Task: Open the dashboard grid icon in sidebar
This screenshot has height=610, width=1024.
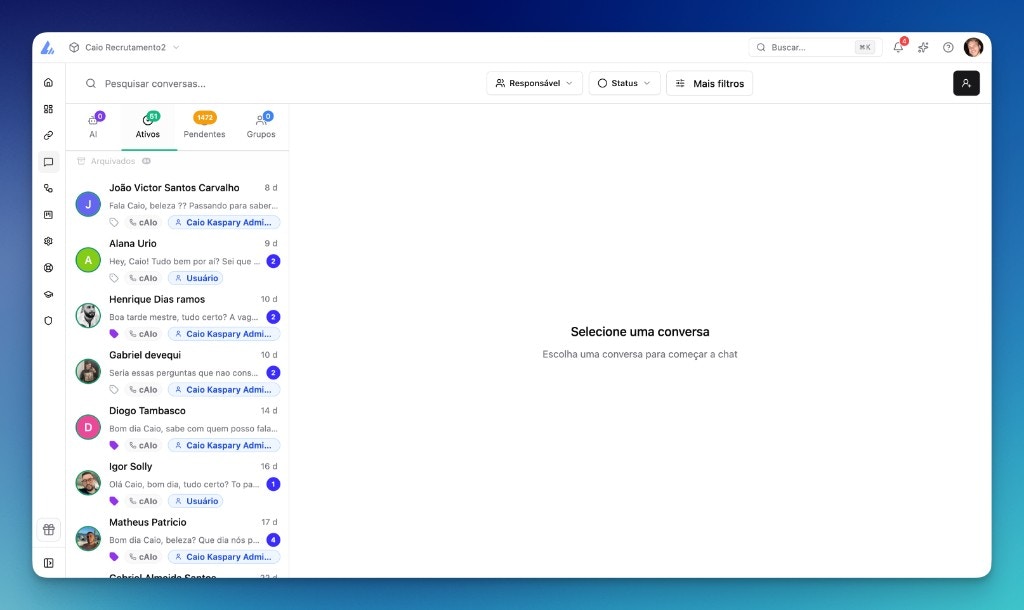Action: (x=48, y=108)
